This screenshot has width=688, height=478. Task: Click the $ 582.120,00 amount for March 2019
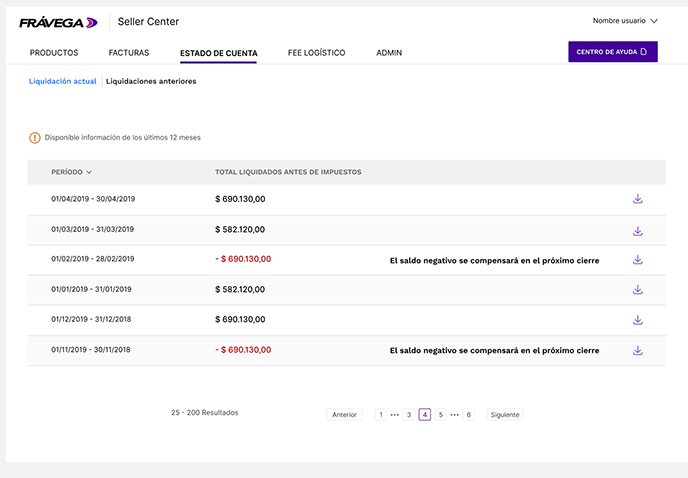pos(240,229)
